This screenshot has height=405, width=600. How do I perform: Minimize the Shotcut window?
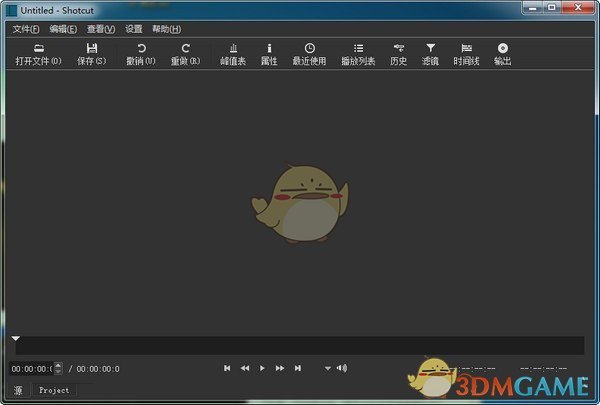(533, 7)
